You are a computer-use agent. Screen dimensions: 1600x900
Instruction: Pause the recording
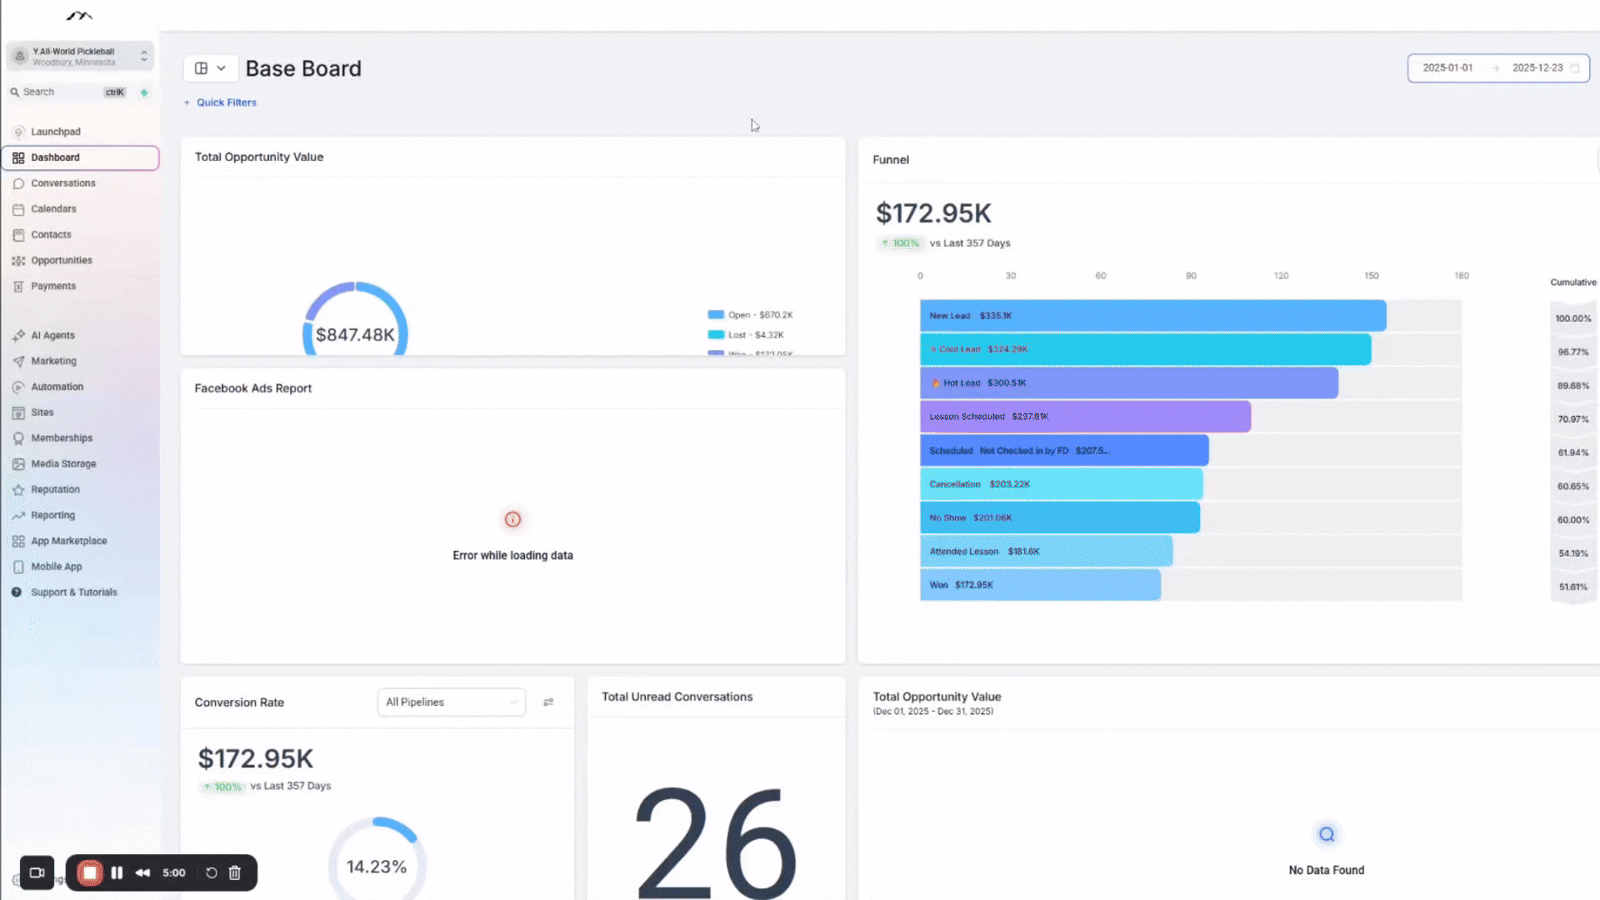[x=117, y=873]
